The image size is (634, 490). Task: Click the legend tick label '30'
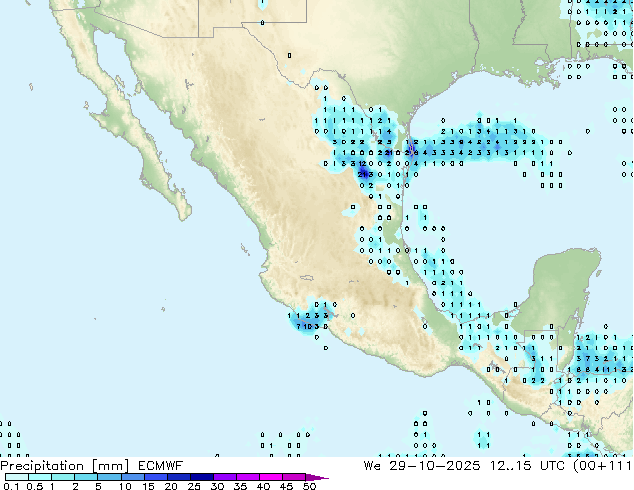click(217, 486)
